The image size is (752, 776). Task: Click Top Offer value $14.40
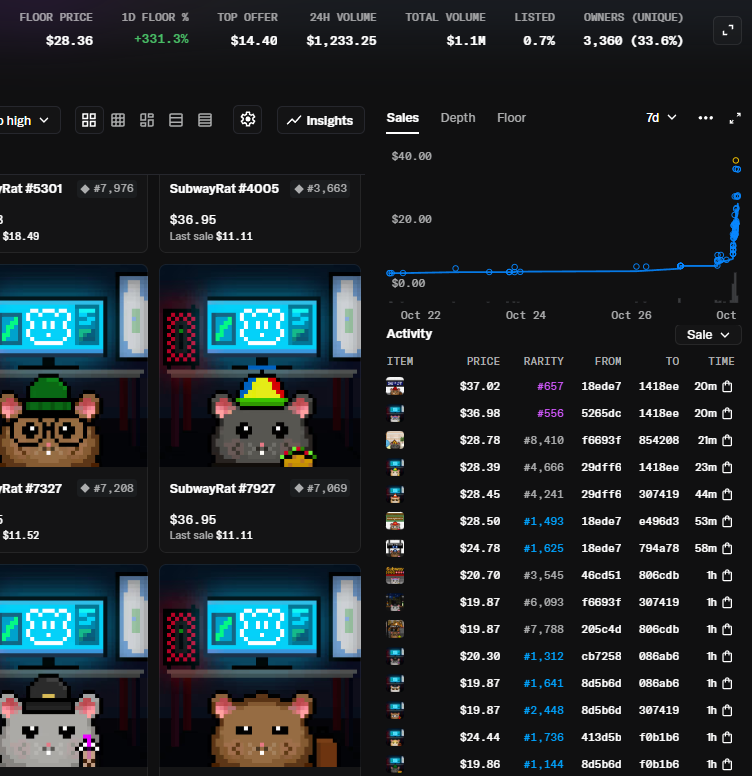(254, 41)
